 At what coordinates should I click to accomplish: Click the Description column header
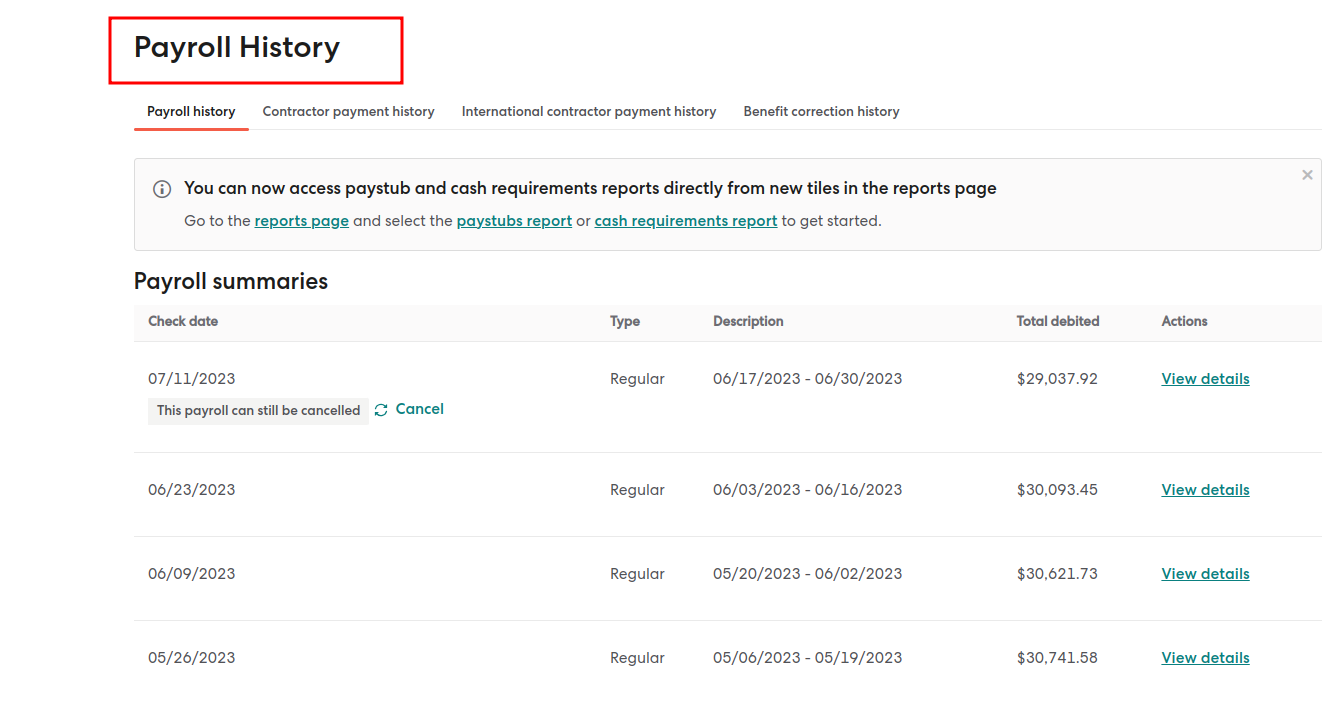click(x=748, y=322)
